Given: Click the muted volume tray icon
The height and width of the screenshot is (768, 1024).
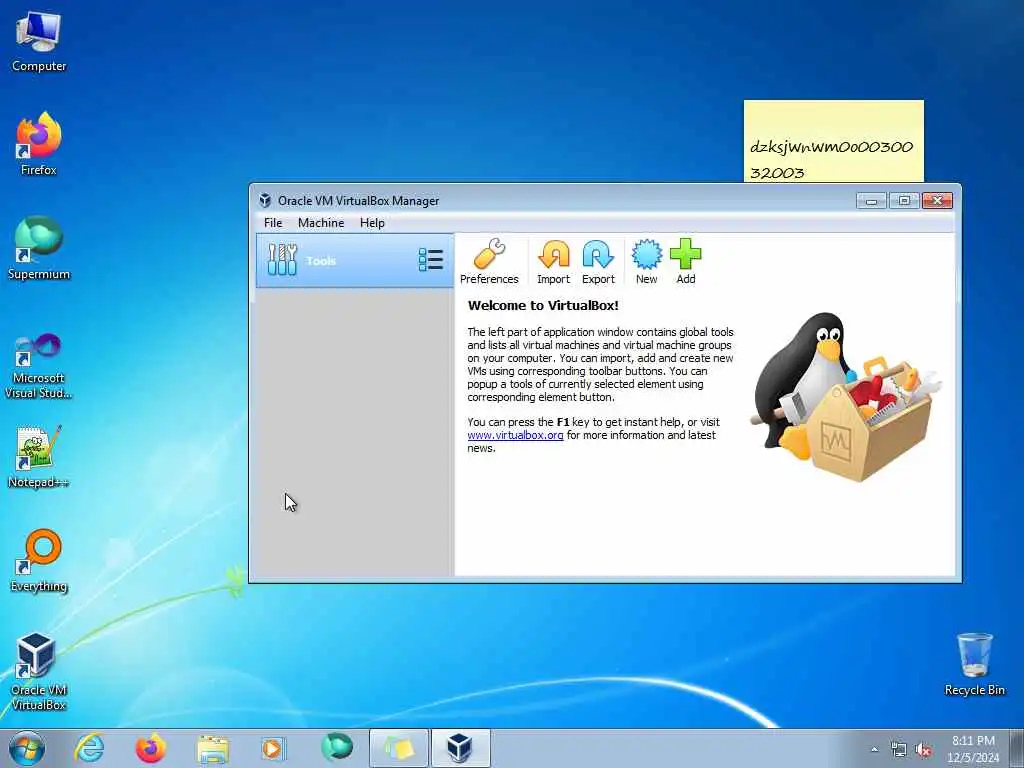Looking at the screenshot, I should [923, 750].
